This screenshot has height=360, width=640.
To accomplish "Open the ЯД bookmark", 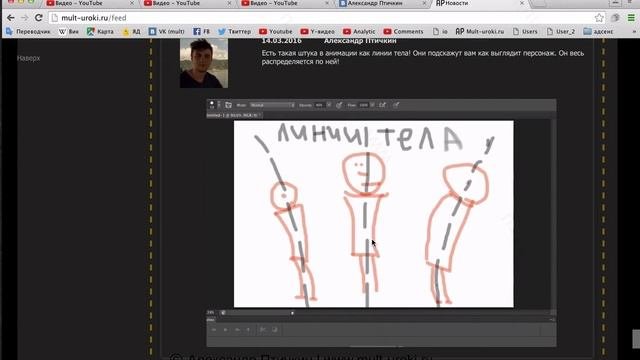I will click(131, 31).
